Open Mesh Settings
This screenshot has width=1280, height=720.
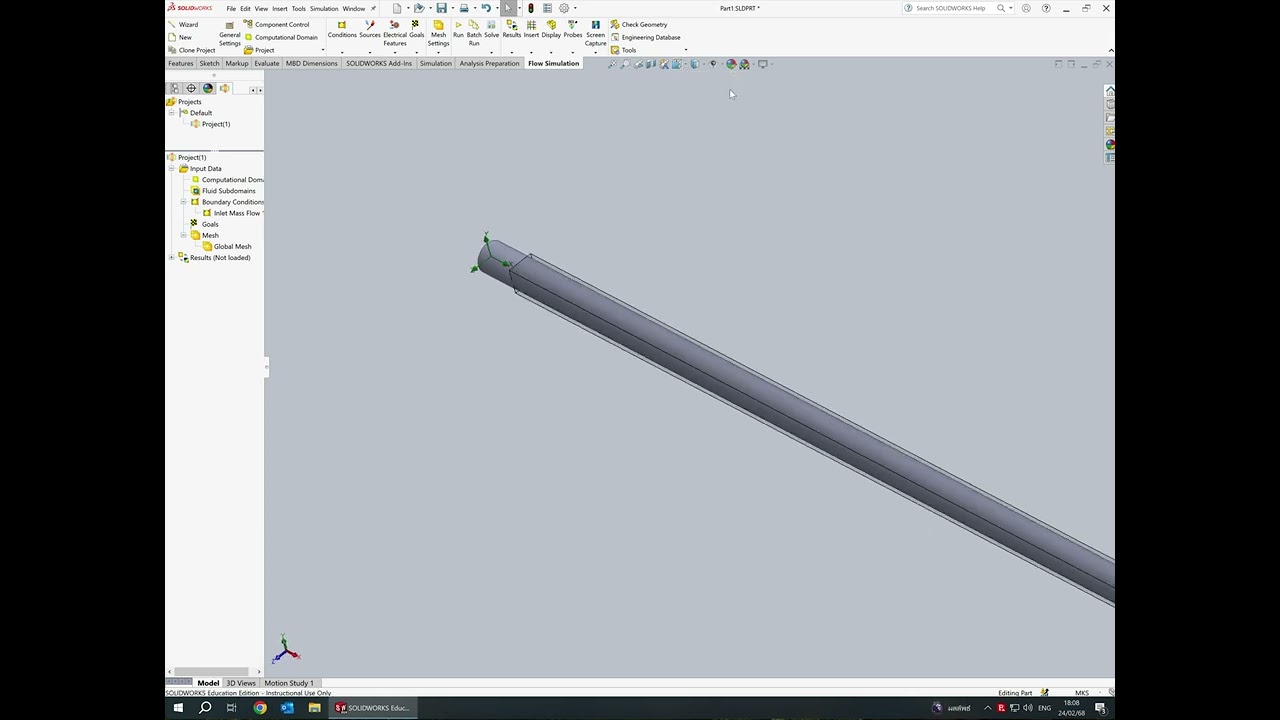click(x=438, y=34)
